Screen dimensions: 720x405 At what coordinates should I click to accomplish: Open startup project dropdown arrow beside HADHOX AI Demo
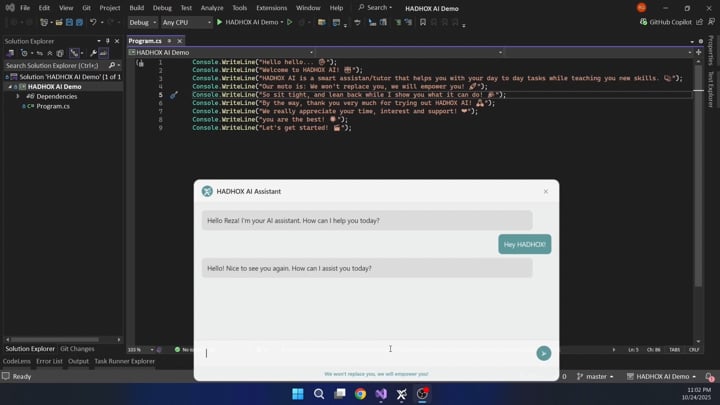pos(281,22)
